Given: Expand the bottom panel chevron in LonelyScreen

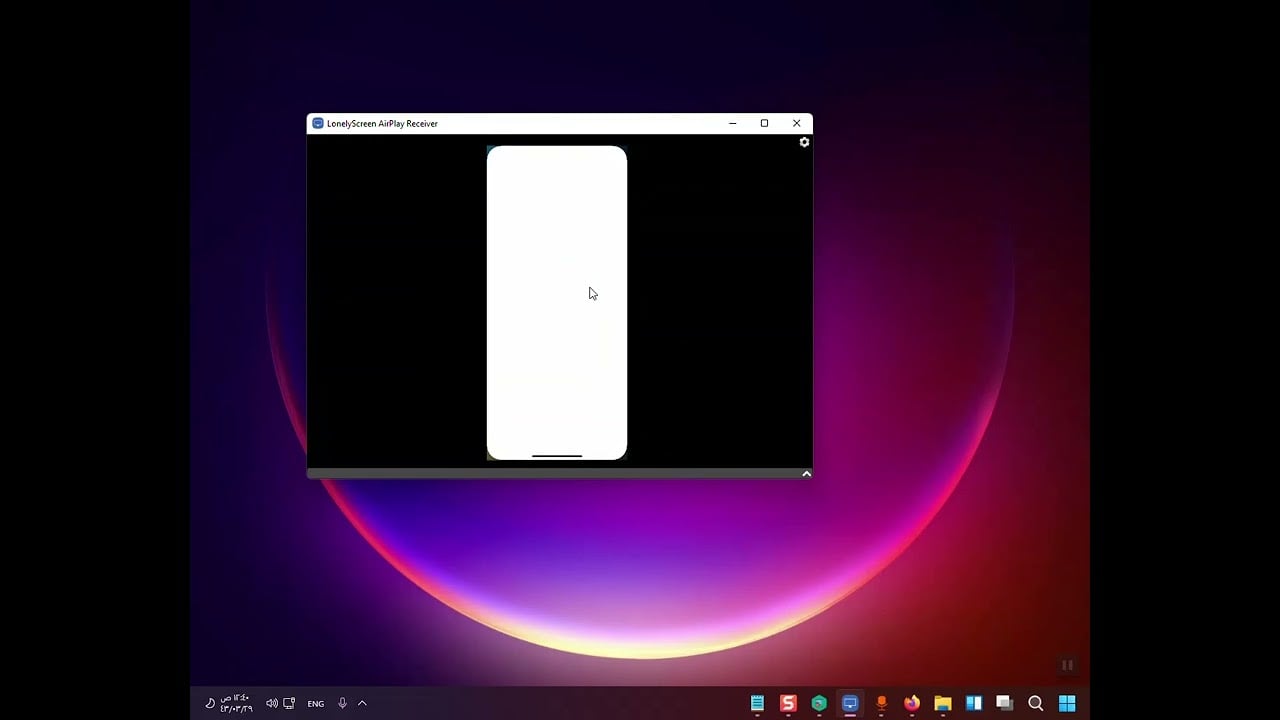Looking at the screenshot, I should (x=806, y=474).
